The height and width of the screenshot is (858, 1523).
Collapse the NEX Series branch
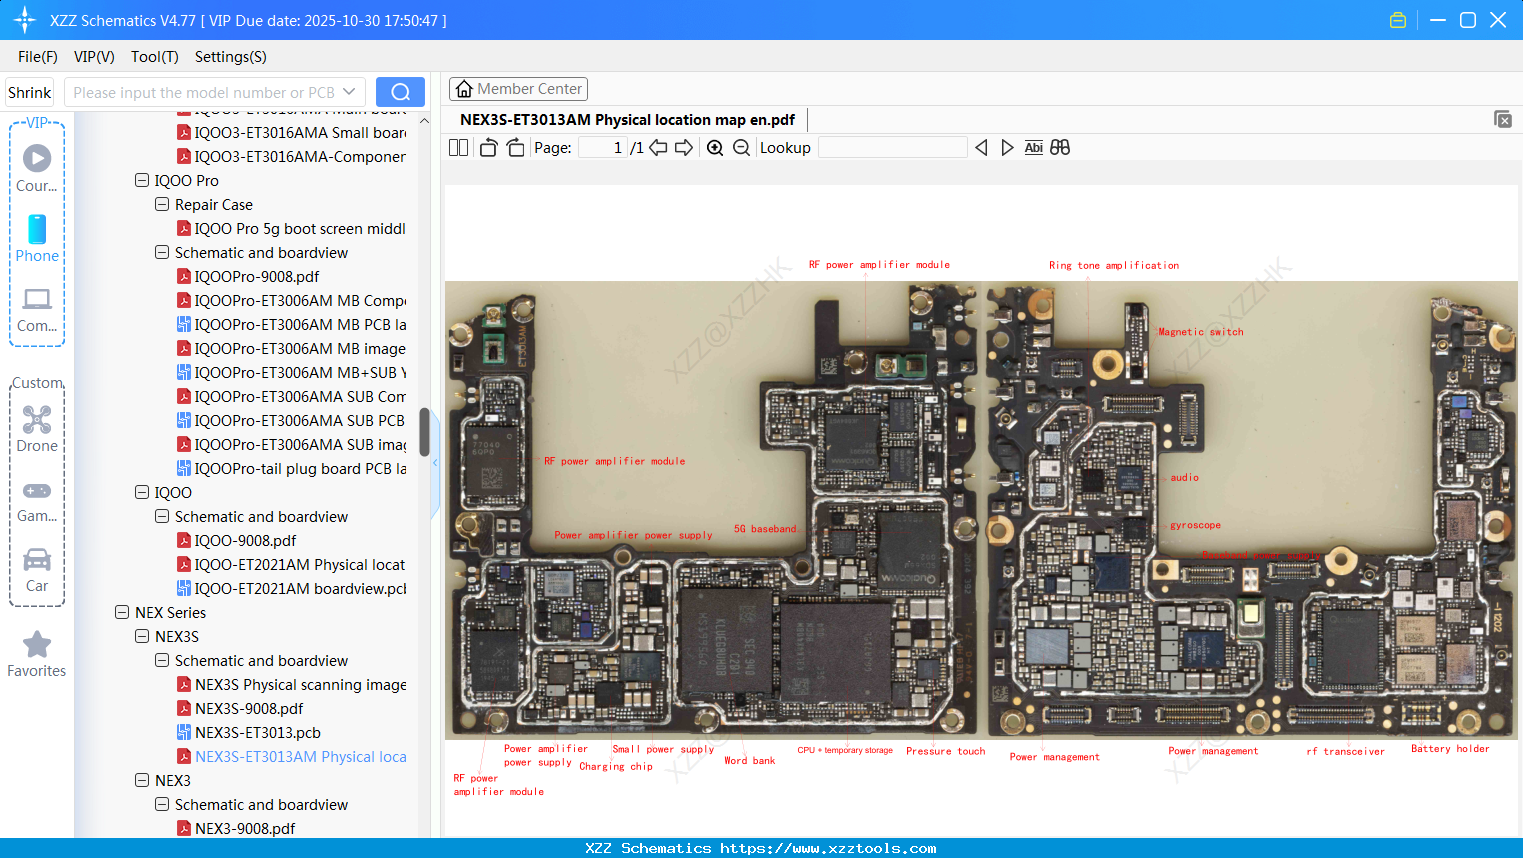121,612
